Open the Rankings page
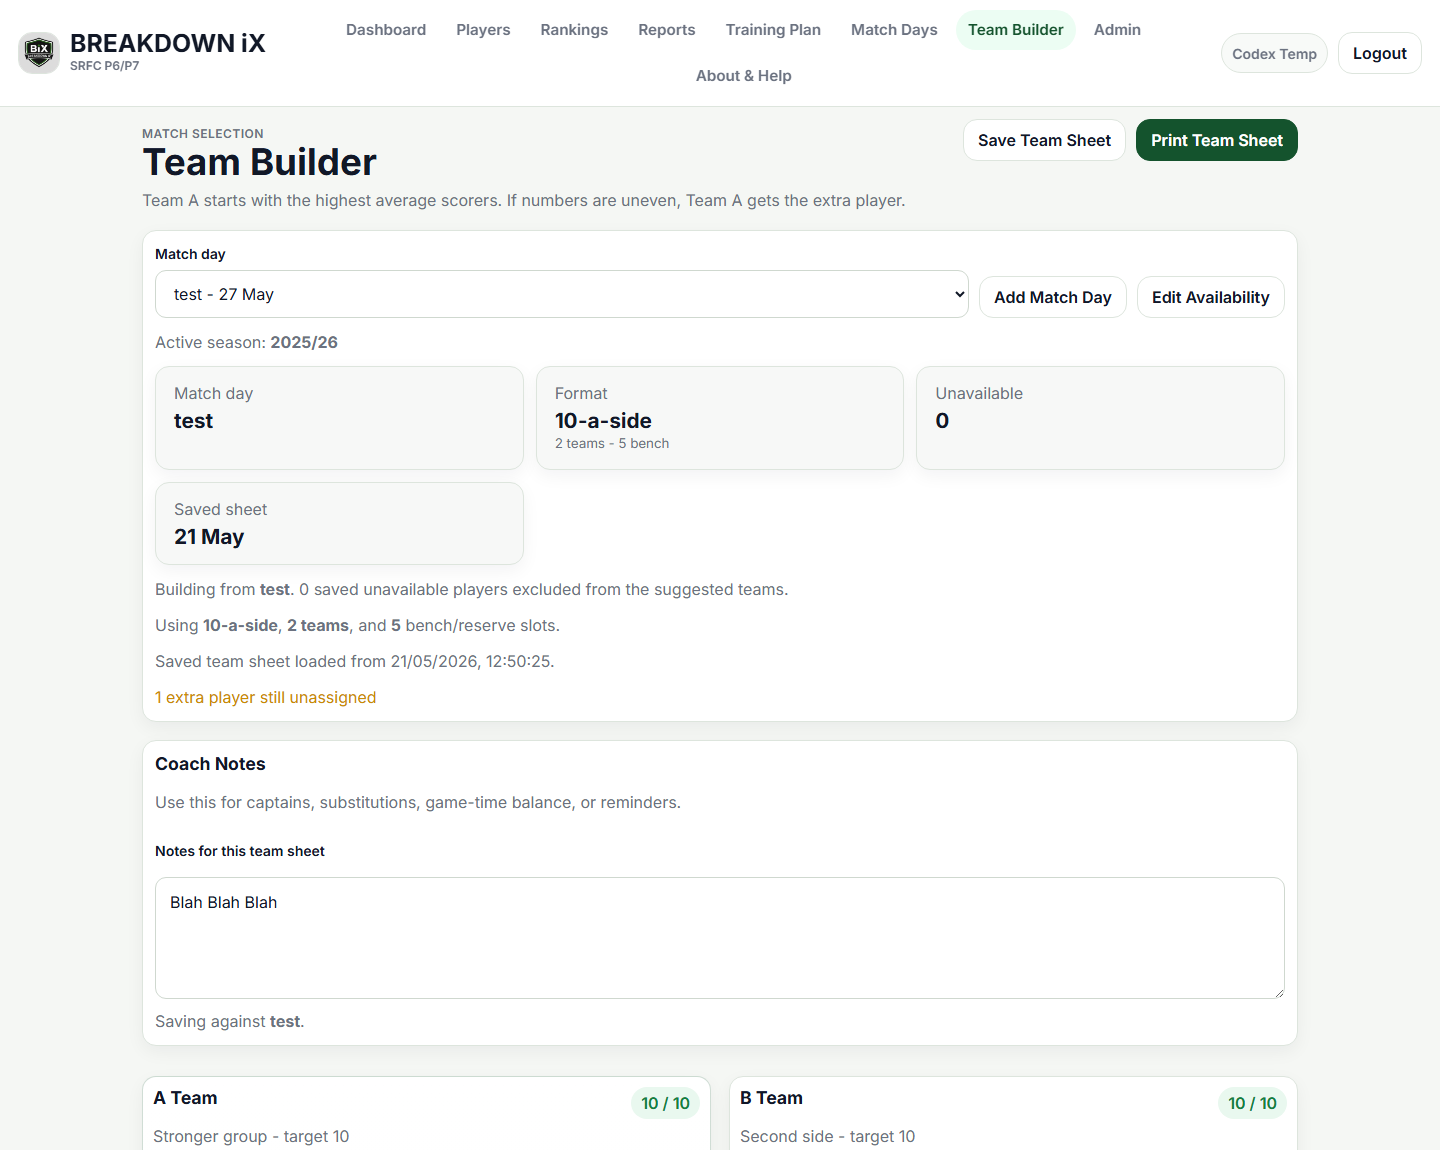Image resolution: width=1440 pixels, height=1150 pixels. [x=574, y=30]
